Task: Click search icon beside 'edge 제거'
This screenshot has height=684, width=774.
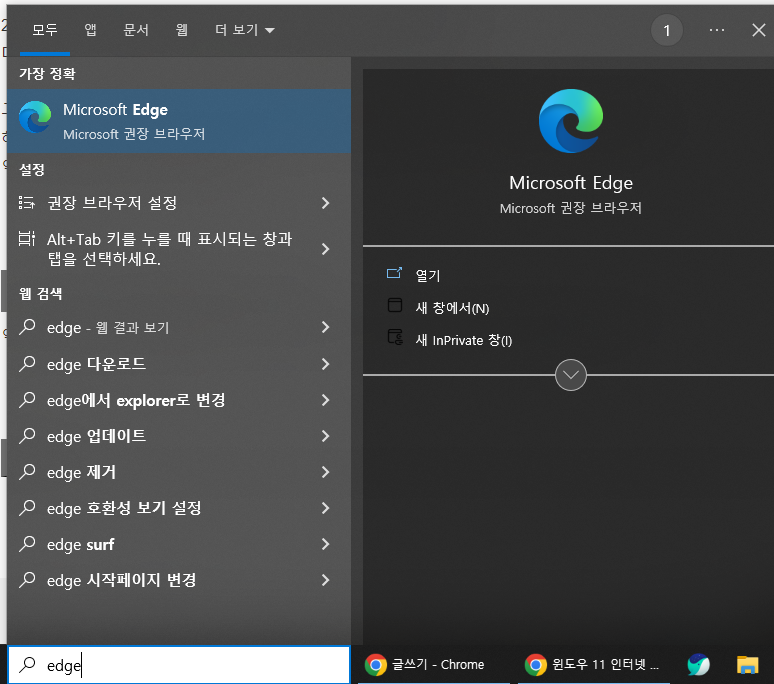Action: [x=27, y=472]
